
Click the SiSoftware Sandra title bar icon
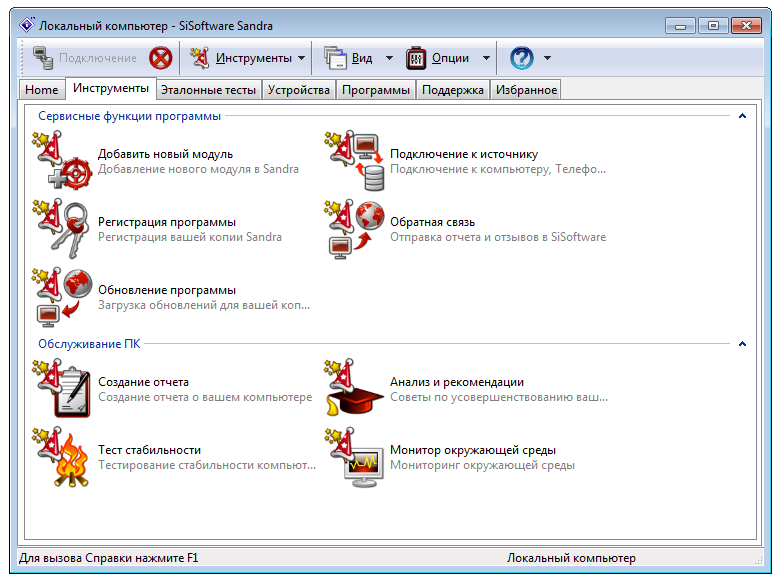(27, 25)
